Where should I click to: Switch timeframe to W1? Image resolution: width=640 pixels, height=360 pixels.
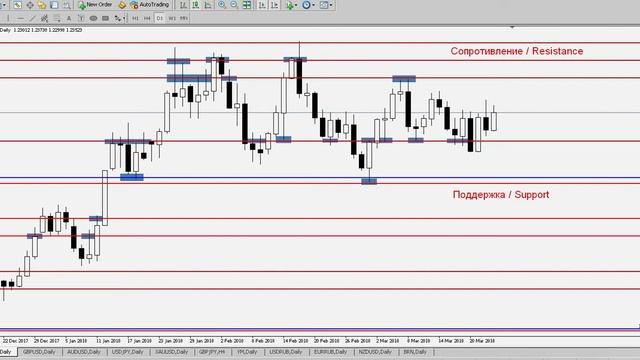click(172, 18)
